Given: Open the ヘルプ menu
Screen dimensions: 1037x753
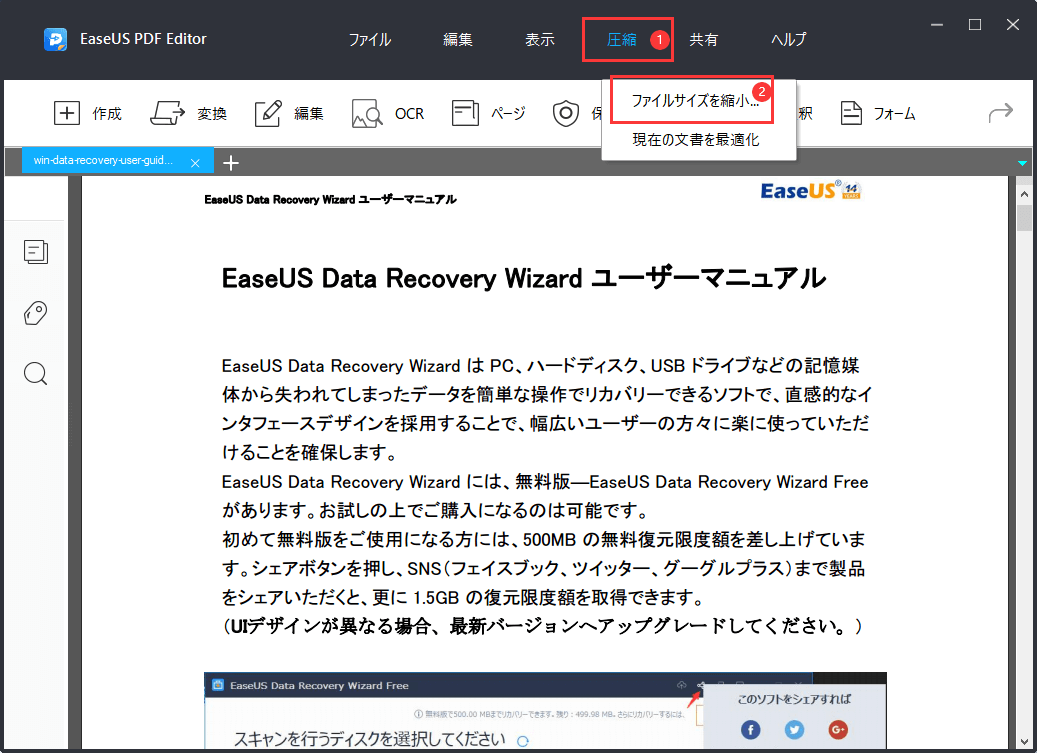Looking at the screenshot, I should click(788, 39).
